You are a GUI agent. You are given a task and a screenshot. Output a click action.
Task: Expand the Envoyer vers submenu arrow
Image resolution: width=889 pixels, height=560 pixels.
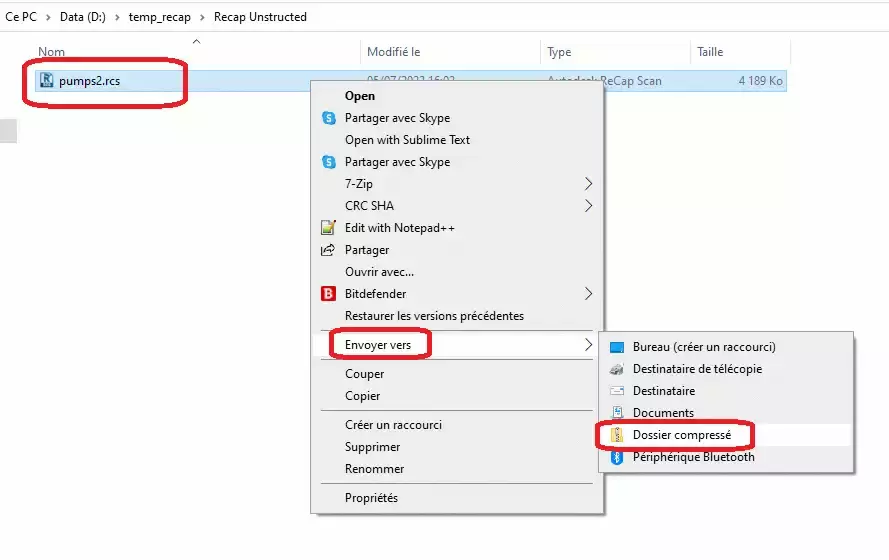pos(588,345)
